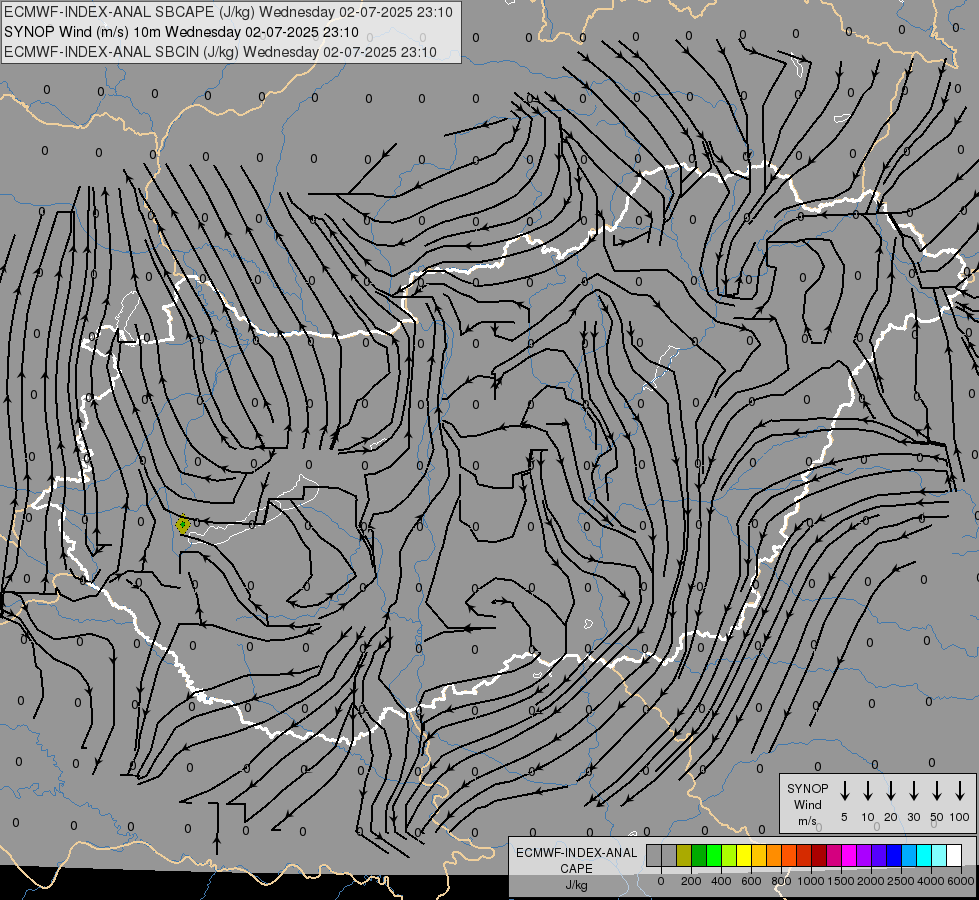Select the dark green CAPE legend swatch
This screenshot has width=979, height=900.
699,855
